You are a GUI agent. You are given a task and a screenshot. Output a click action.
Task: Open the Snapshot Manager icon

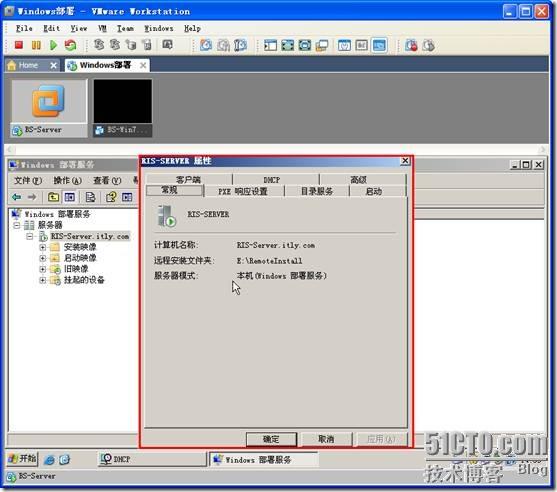click(240, 45)
